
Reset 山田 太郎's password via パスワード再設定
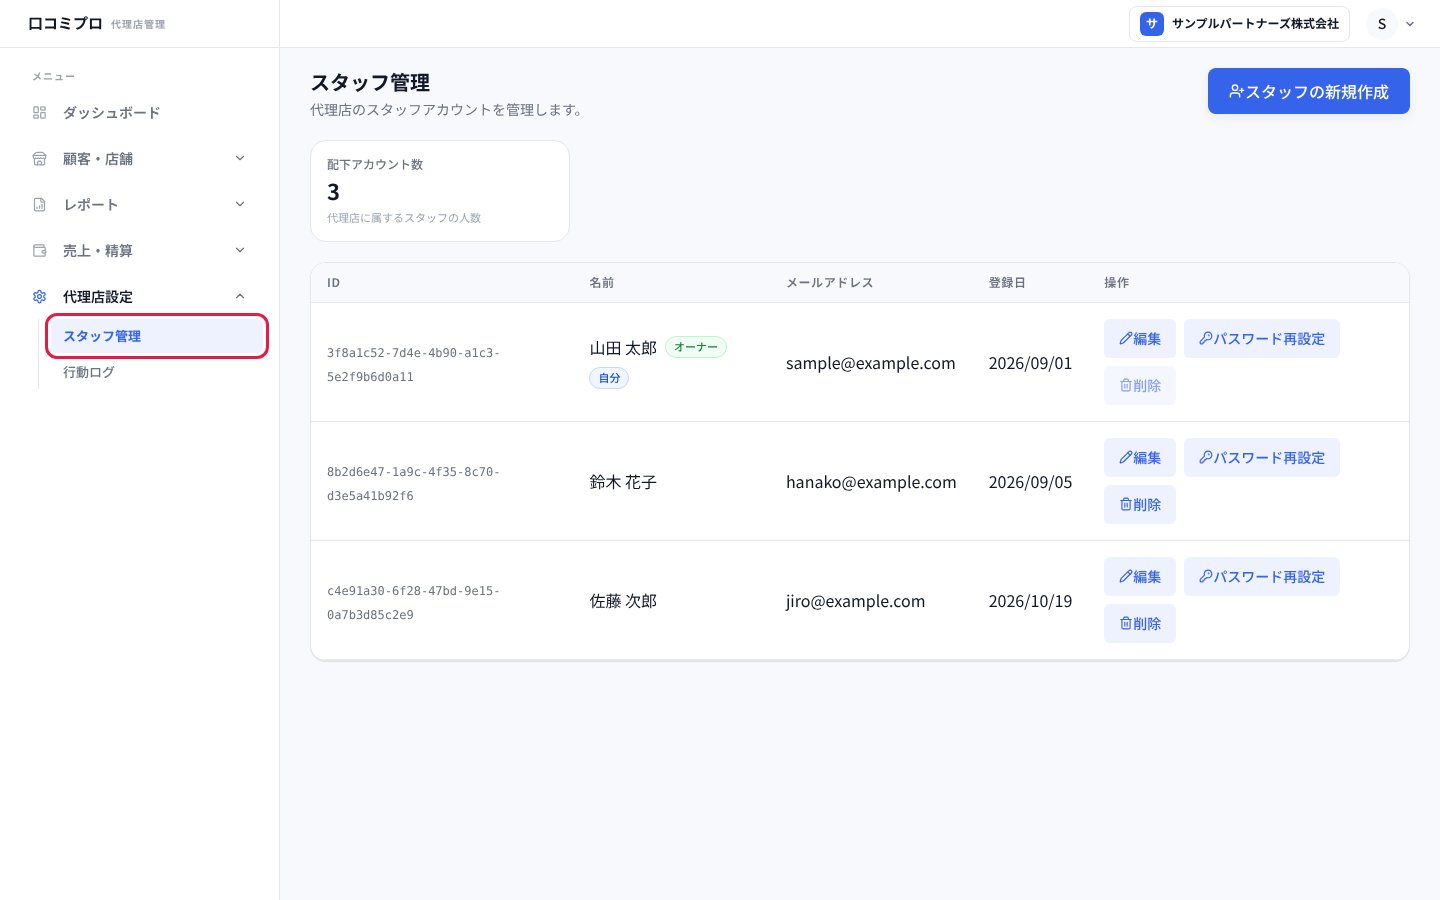(x=1262, y=339)
